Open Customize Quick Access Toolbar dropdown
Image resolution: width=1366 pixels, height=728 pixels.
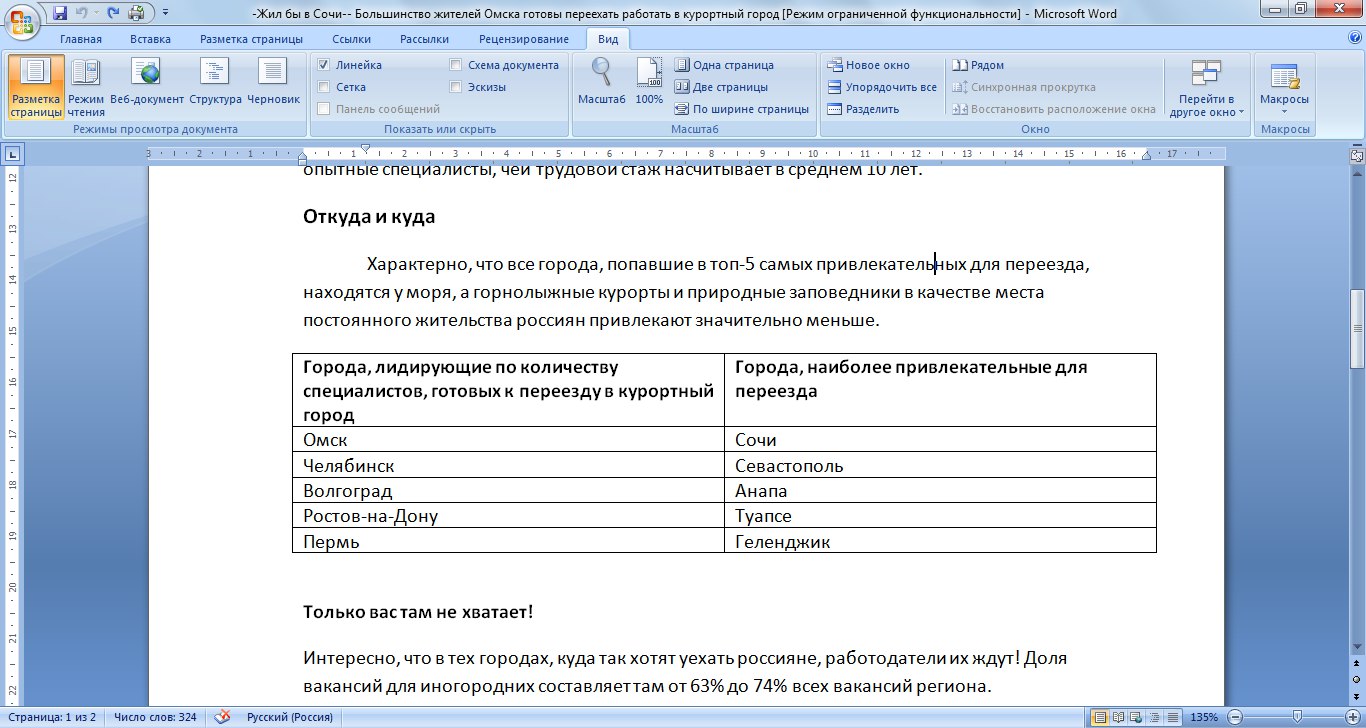pyautogui.click(x=164, y=14)
